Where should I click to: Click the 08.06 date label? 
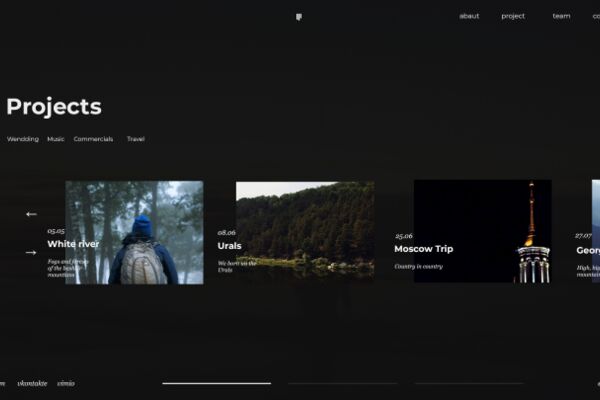(x=227, y=232)
